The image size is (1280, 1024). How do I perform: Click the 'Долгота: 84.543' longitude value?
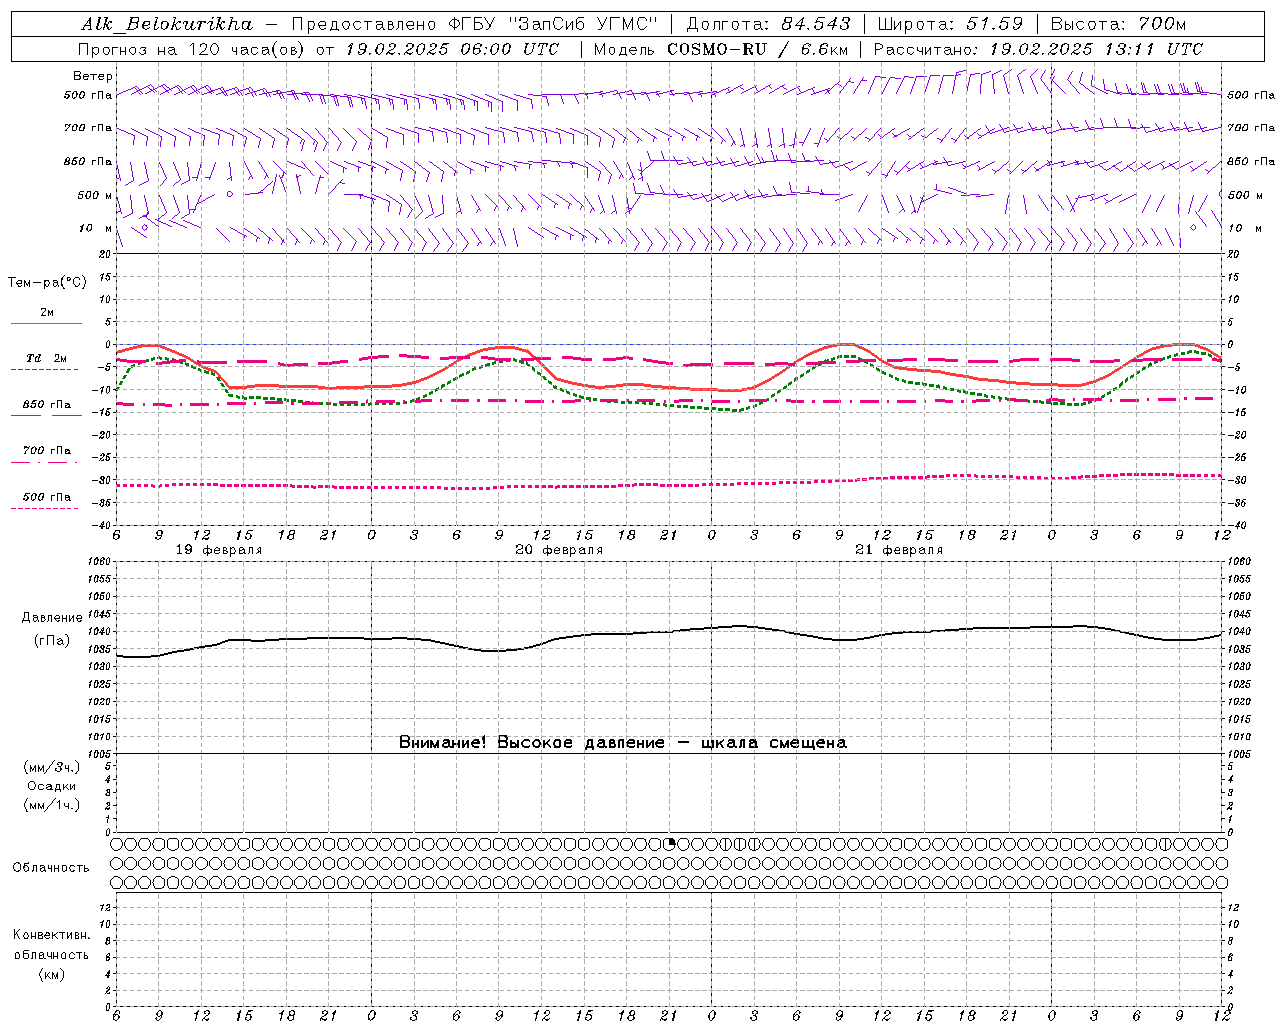pos(768,24)
